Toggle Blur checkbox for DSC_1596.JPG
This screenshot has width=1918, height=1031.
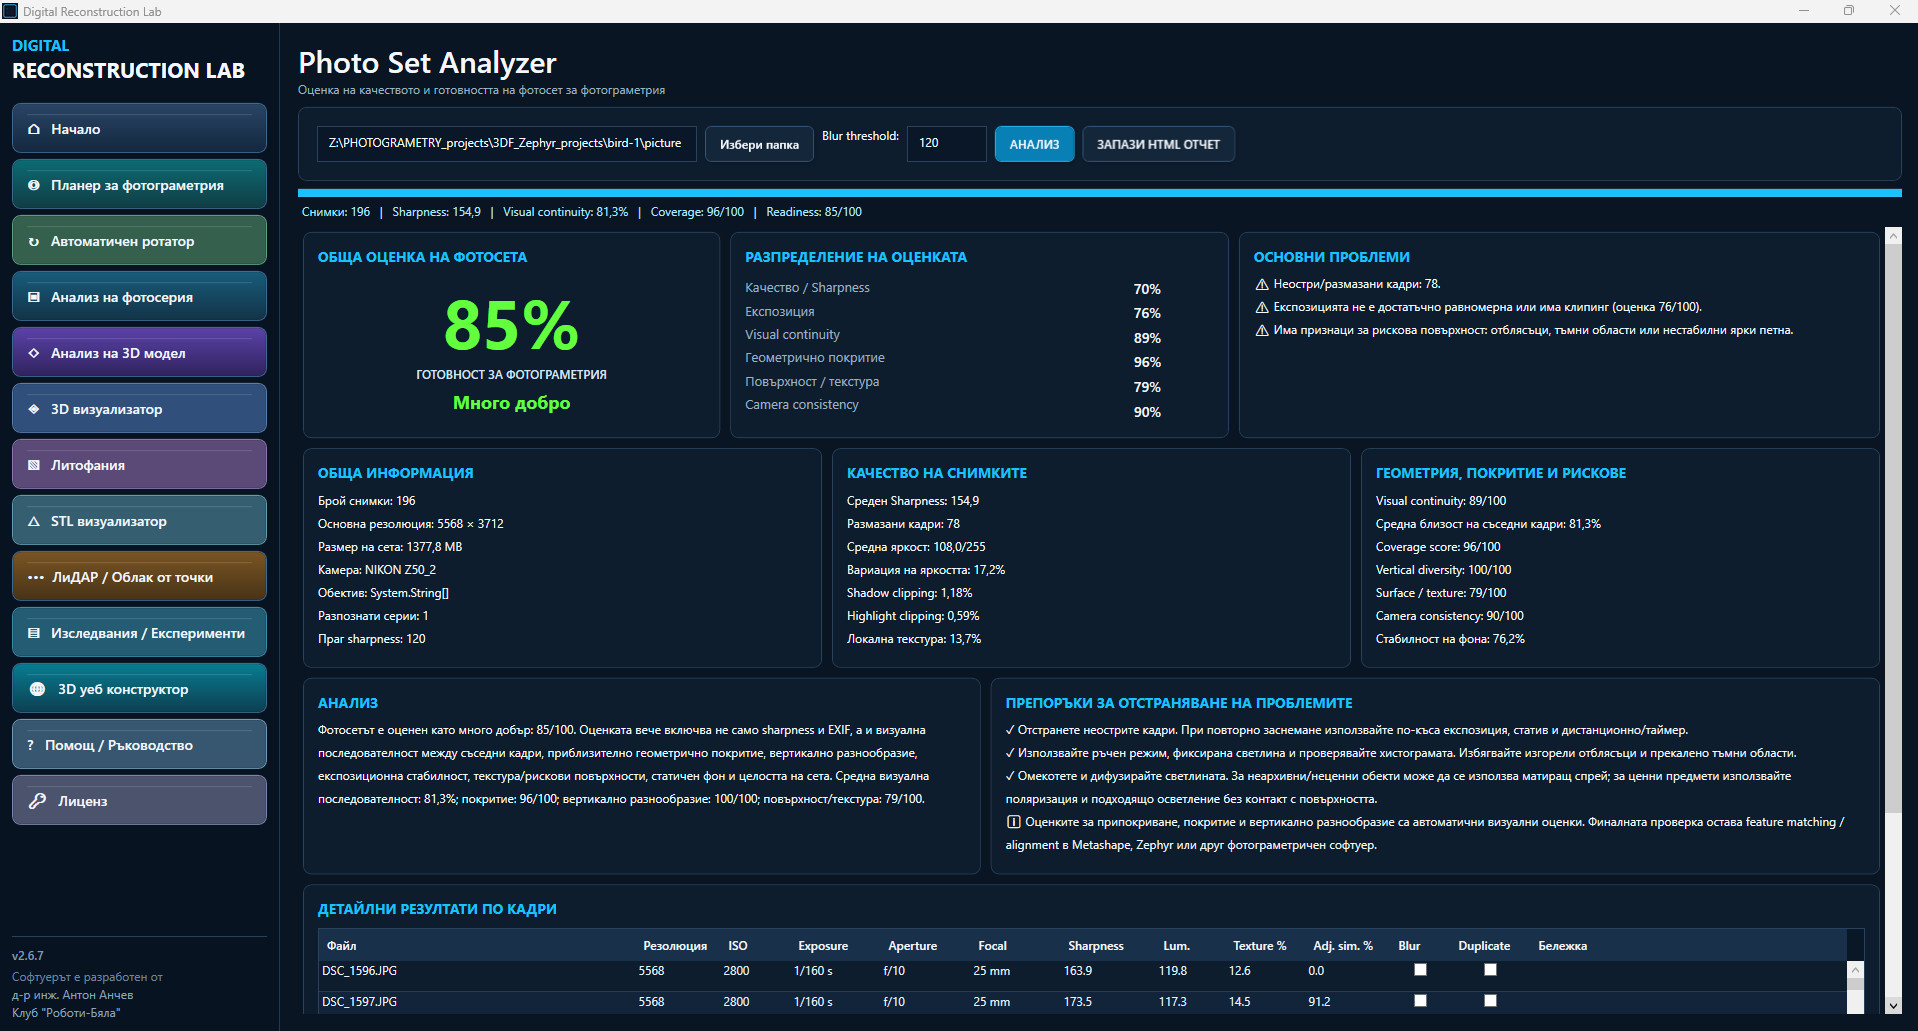[x=1420, y=970]
